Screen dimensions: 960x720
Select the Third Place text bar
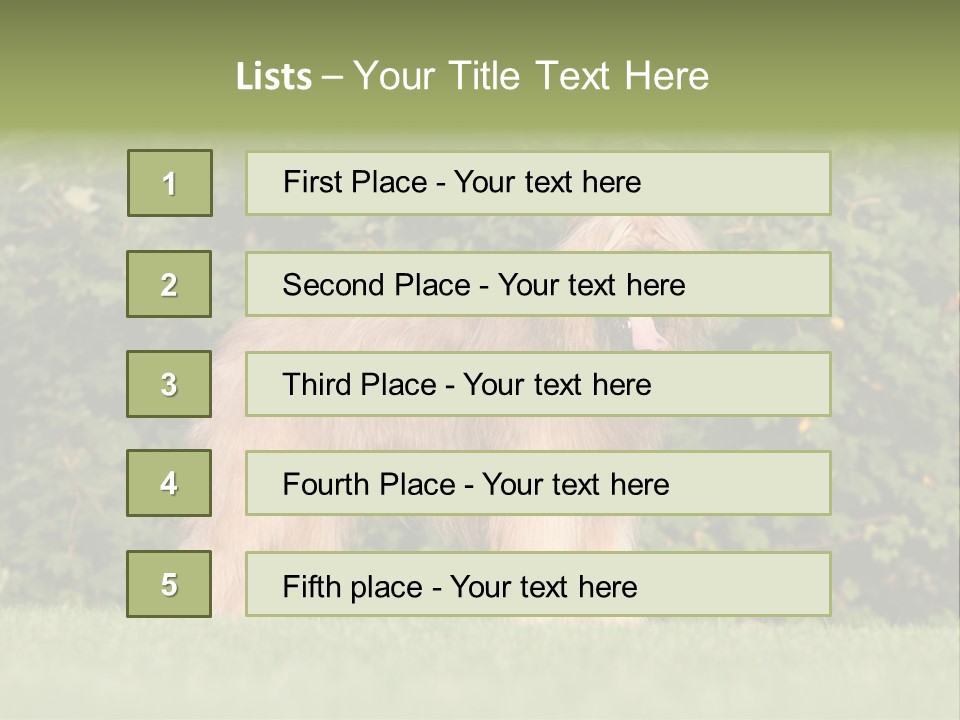coord(538,384)
